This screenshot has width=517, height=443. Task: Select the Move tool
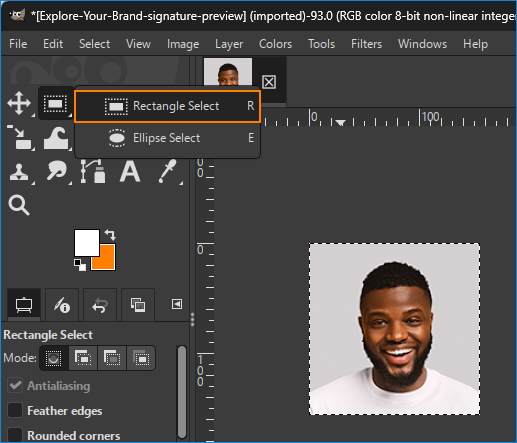pos(19,103)
